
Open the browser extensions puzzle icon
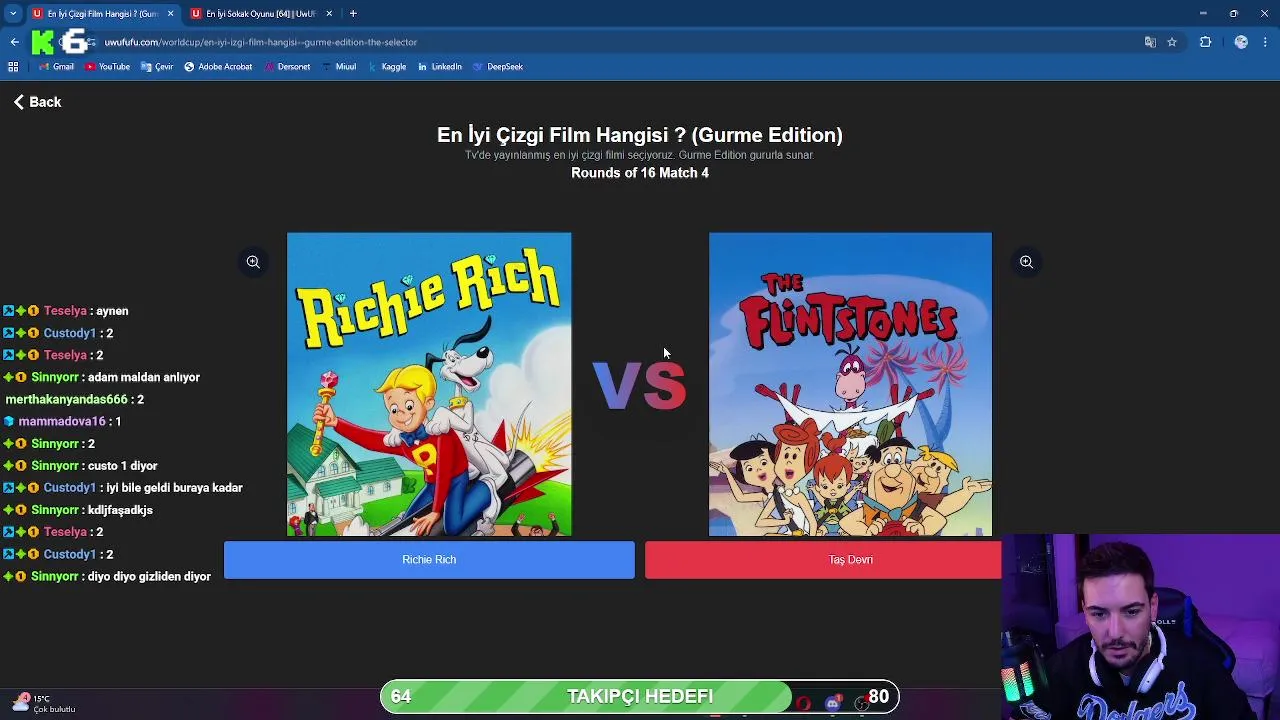(1205, 42)
